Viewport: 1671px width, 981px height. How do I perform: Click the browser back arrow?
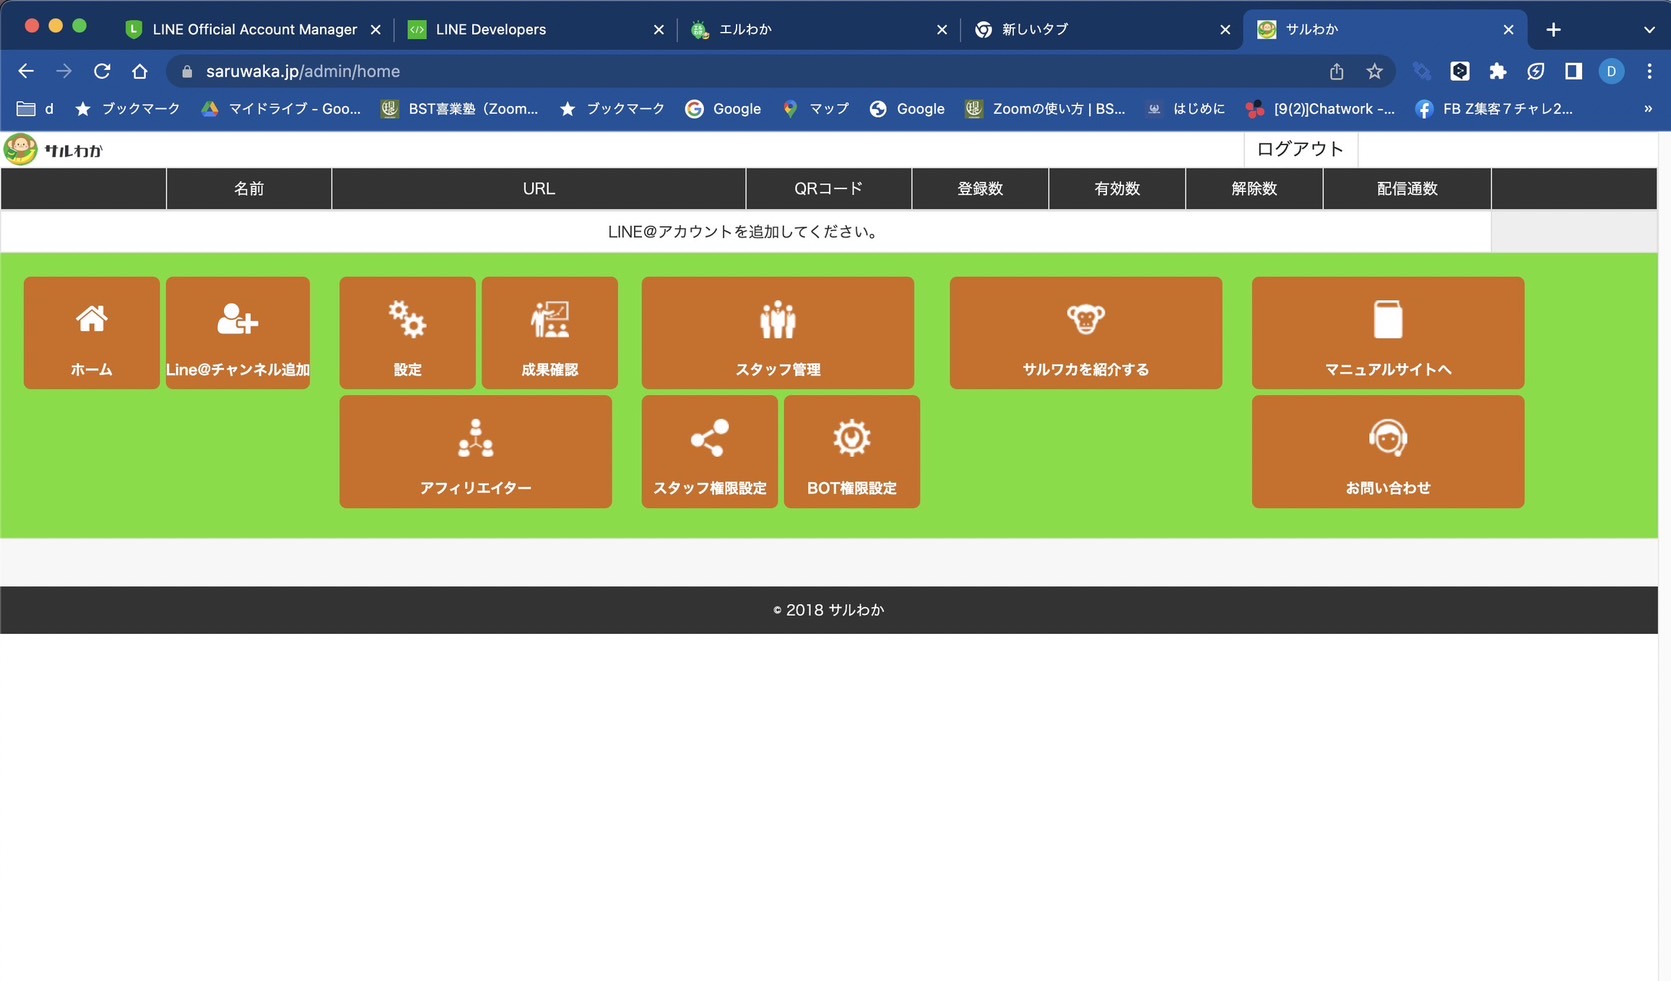tap(26, 71)
